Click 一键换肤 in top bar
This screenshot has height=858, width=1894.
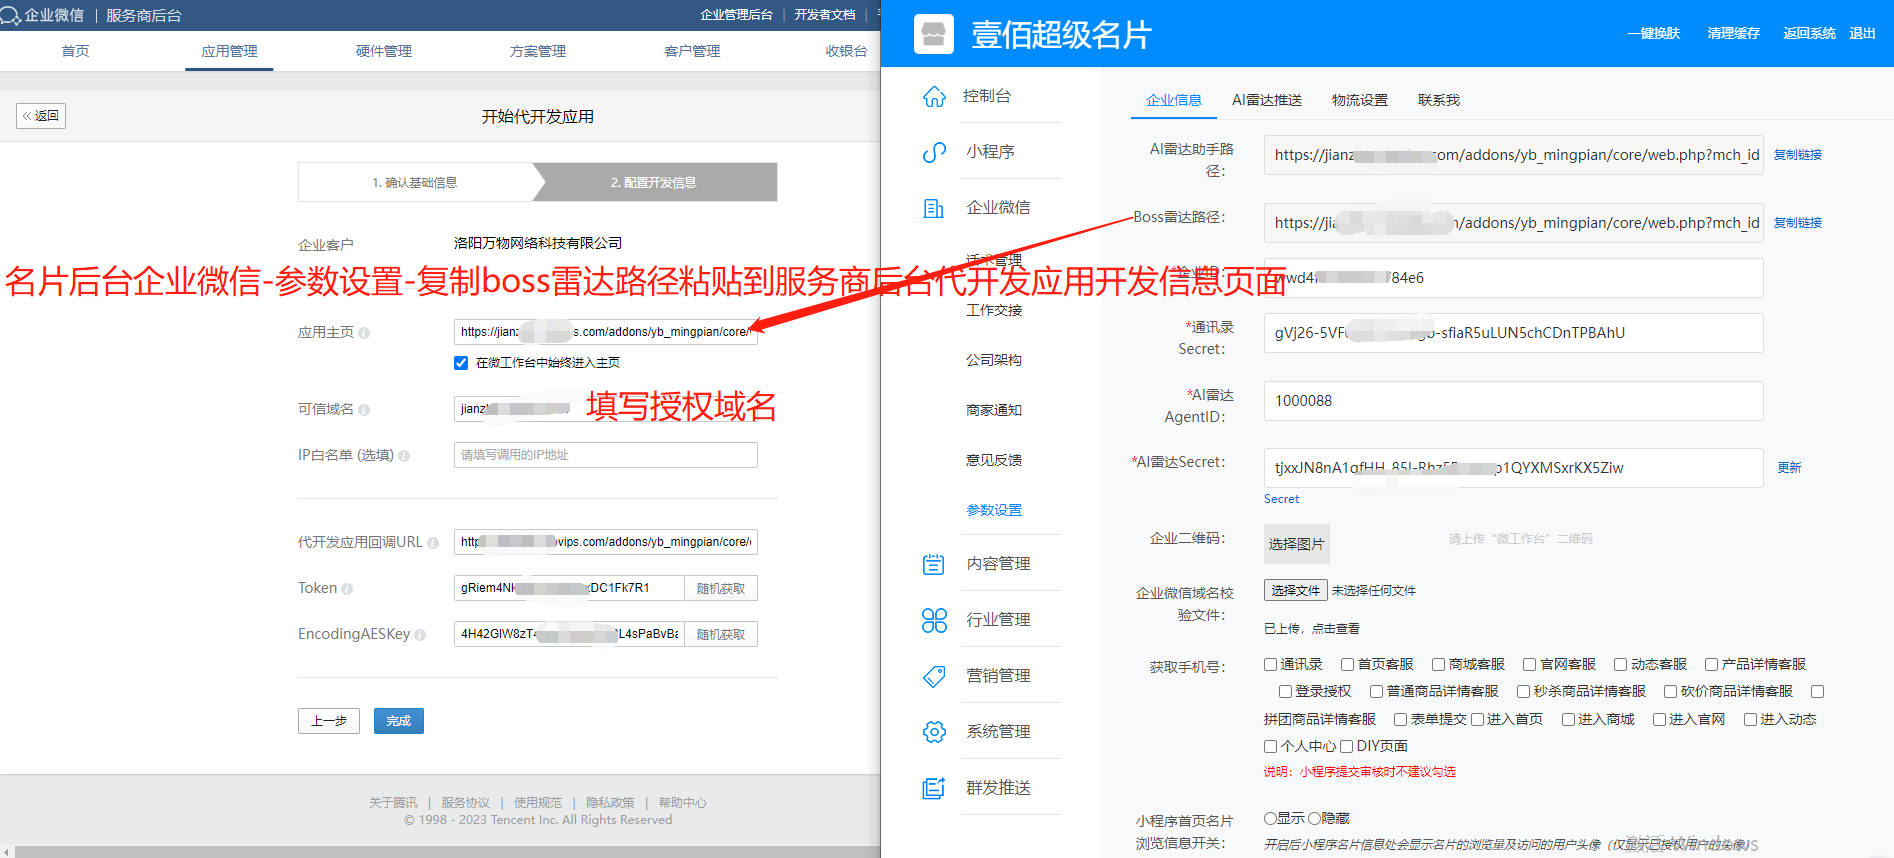pyautogui.click(x=1654, y=34)
